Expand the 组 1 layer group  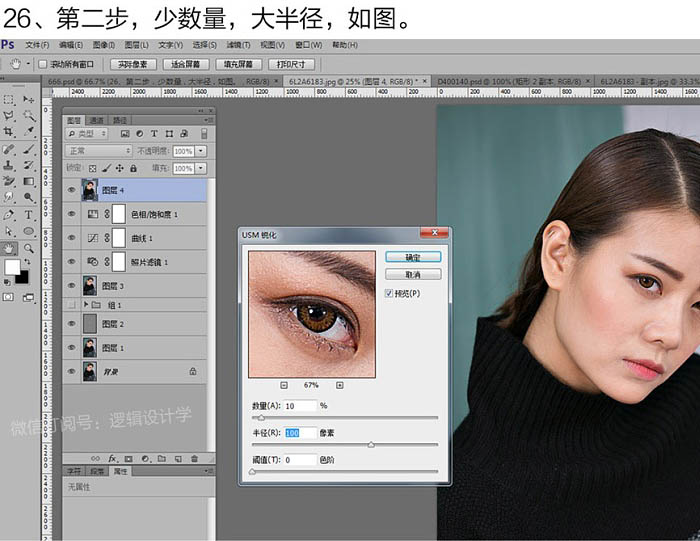(x=86, y=304)
